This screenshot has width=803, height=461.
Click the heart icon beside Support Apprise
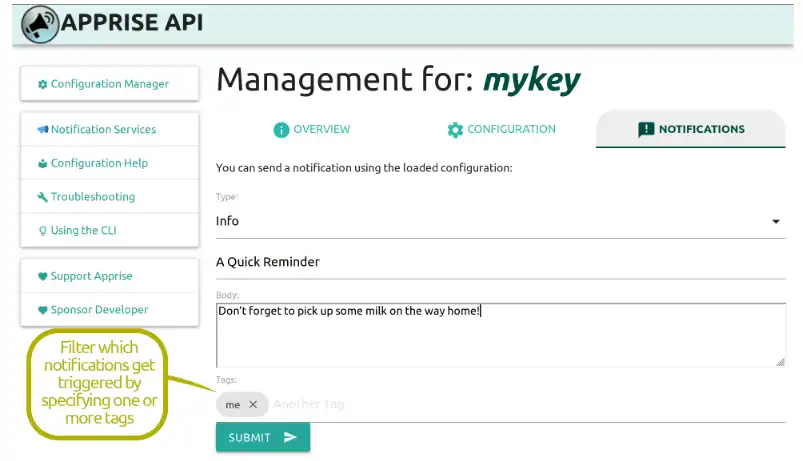click(x=43, y=277)
